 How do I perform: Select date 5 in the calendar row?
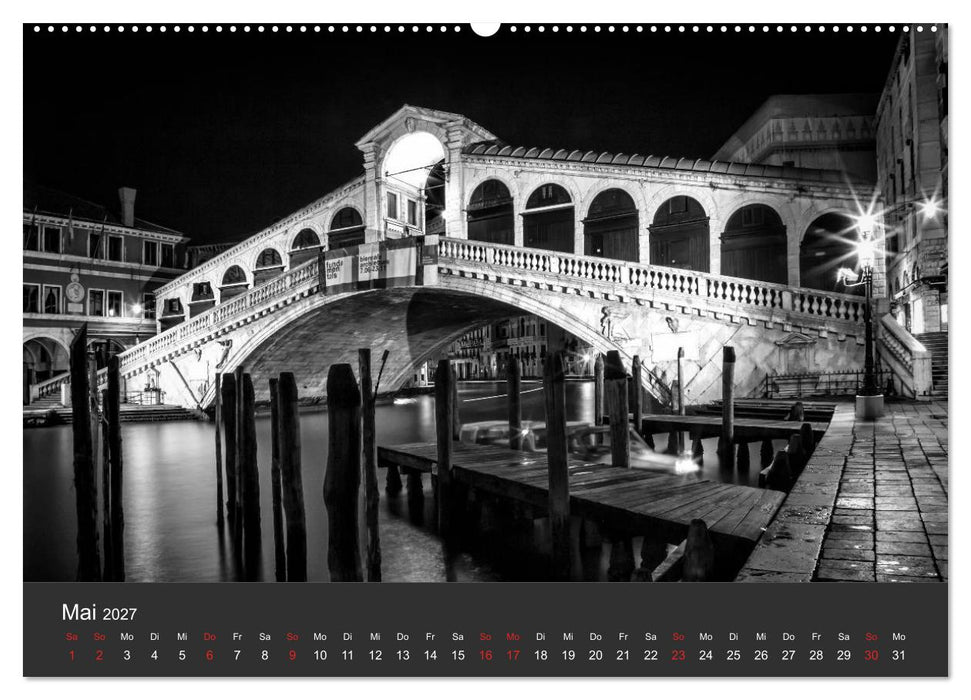182,655
